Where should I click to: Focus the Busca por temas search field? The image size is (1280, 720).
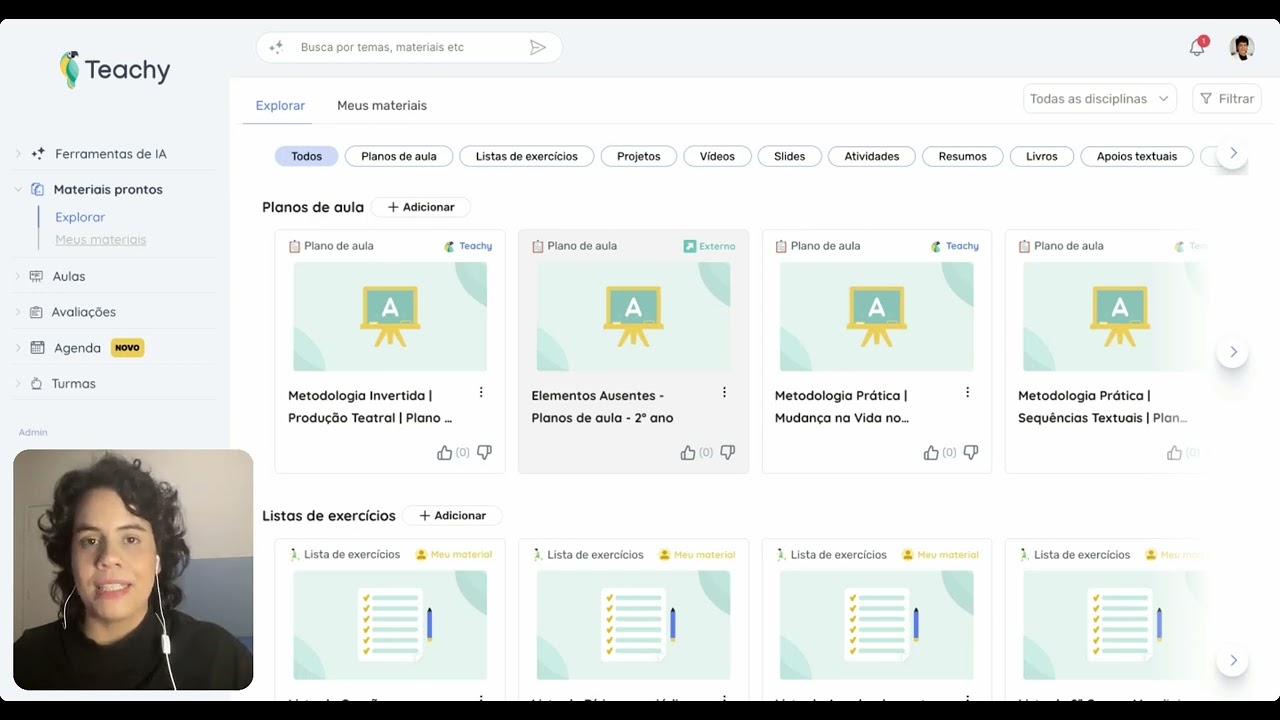pyautogui.click(x=410, y=47)
